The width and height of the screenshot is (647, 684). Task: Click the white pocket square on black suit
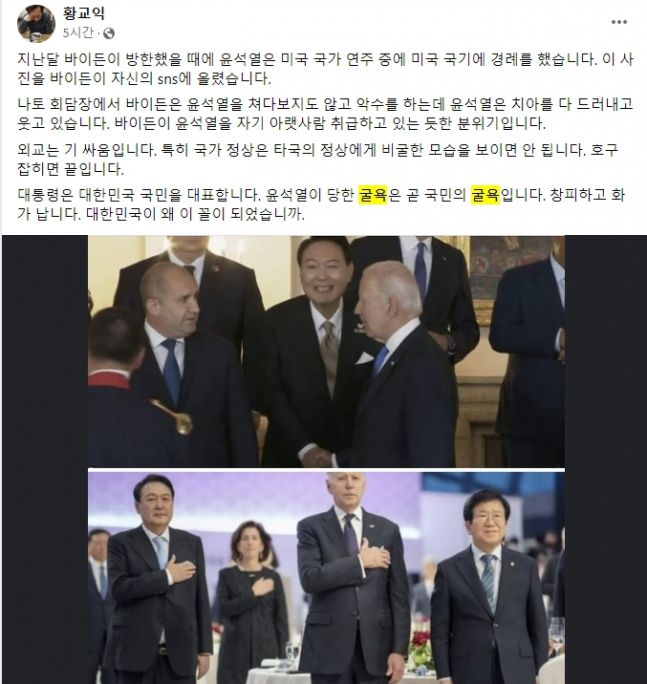(x=364, y=358)
